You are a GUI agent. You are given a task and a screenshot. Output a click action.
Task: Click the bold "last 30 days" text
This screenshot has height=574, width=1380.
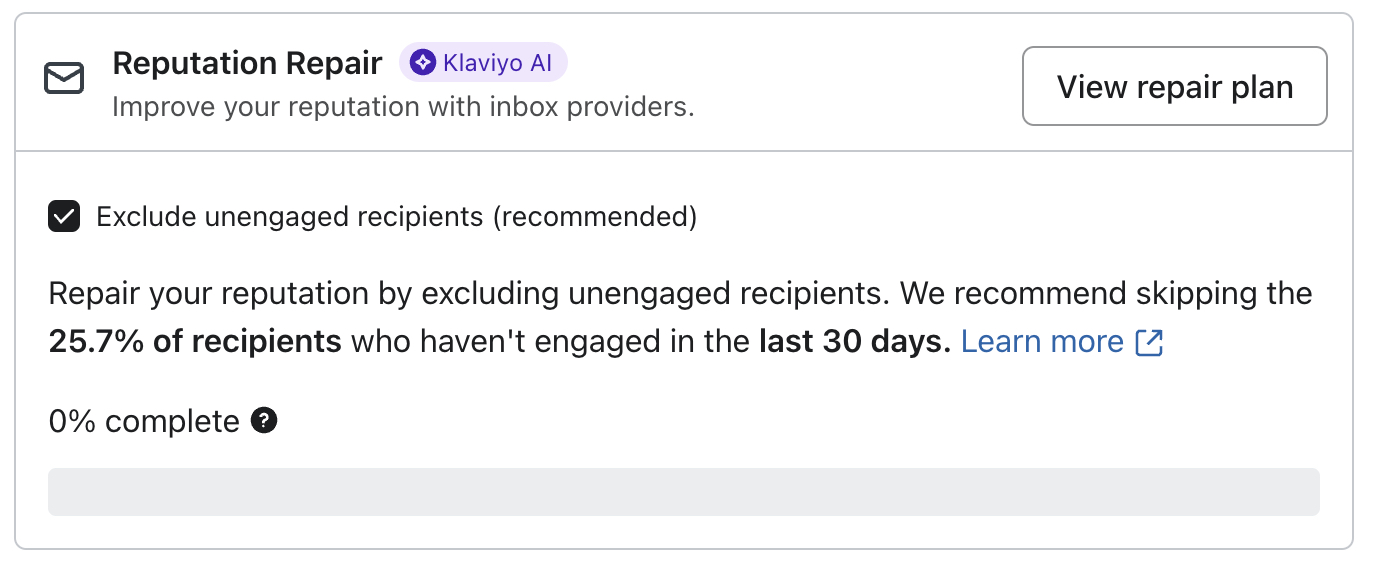tap(855, 342)
